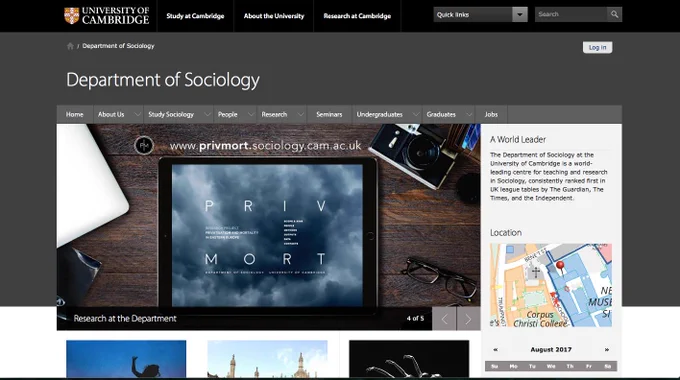
Task: Open the Undergraduates menu item
Action: (x=379, y=115)
